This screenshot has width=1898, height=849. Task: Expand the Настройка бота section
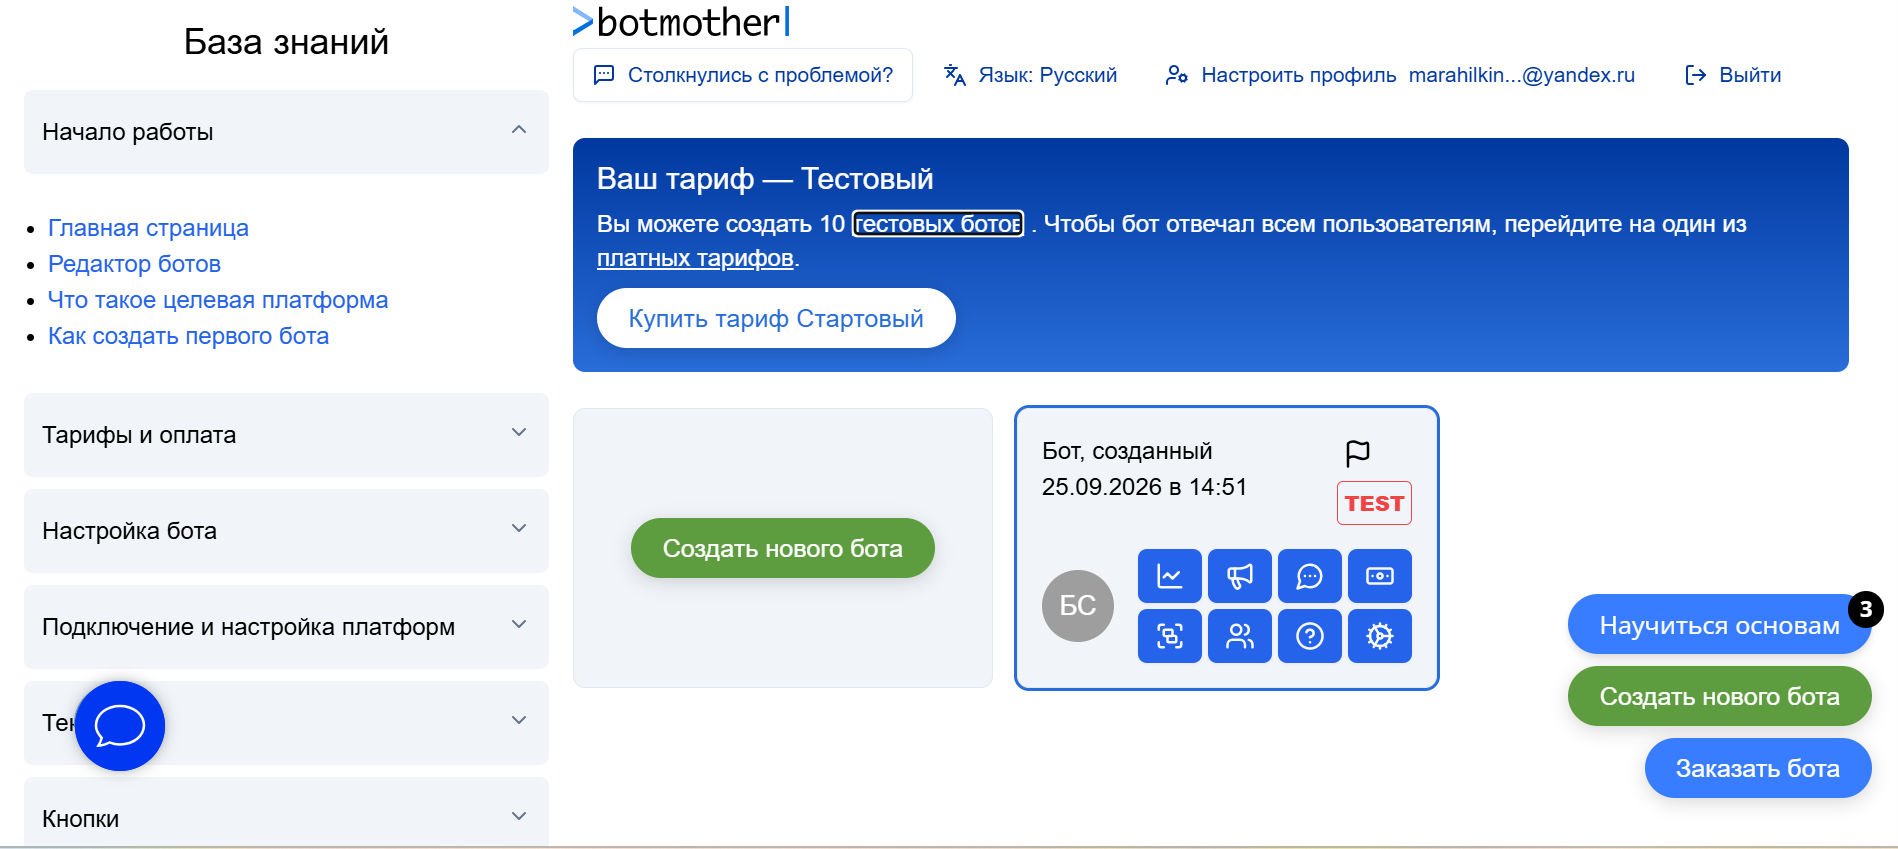[286, 531]
